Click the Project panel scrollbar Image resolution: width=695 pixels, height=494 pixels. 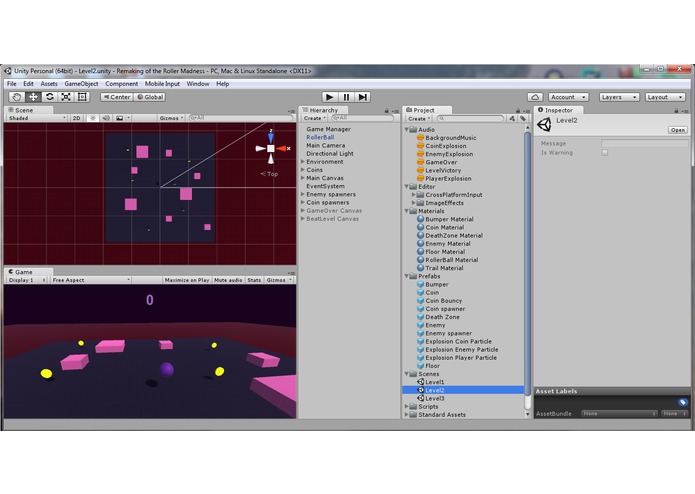tap(527, 264)
